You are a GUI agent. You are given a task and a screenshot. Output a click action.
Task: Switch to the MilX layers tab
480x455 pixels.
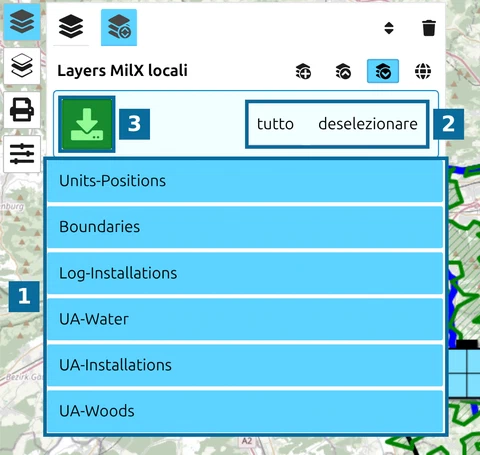click(119, 27)
